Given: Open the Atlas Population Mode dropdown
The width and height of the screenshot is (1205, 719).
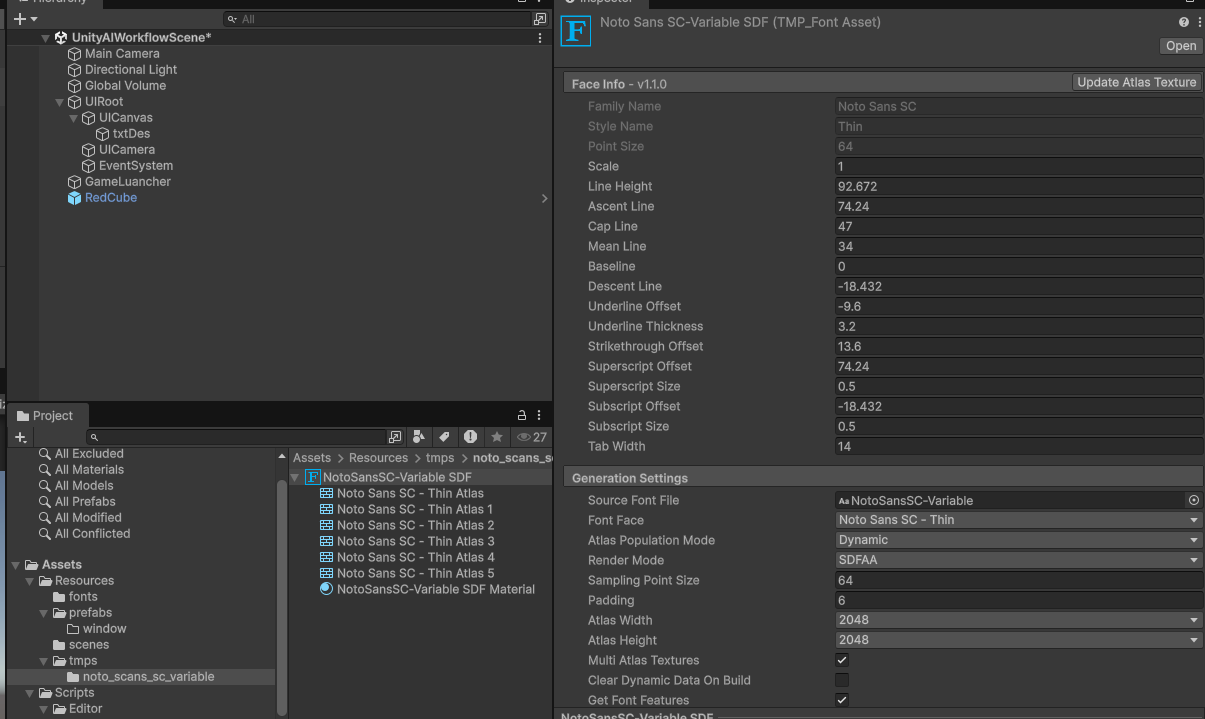Looking at the screenshot, I should [1019, 540].
